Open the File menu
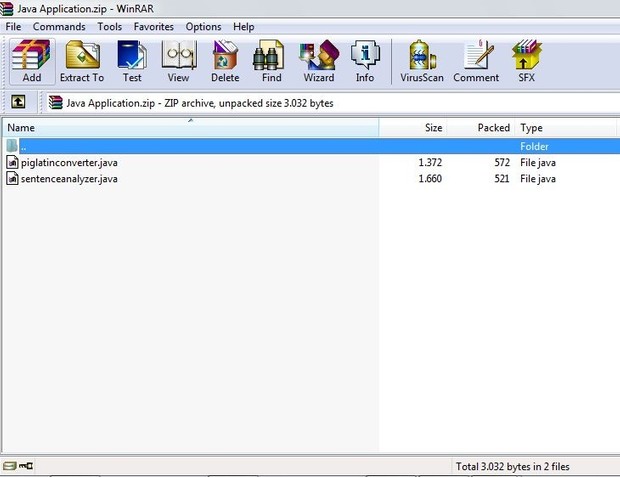 tap(13, 26)
